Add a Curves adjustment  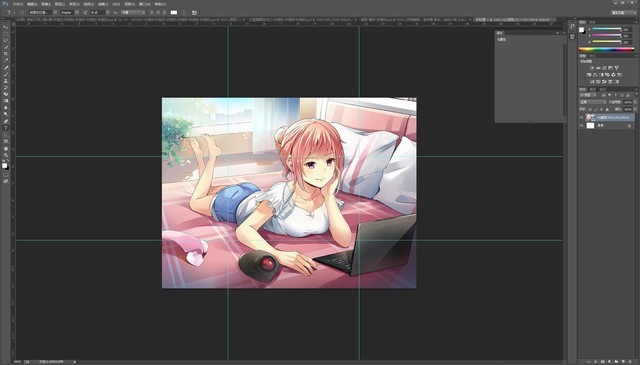[604, 68]
